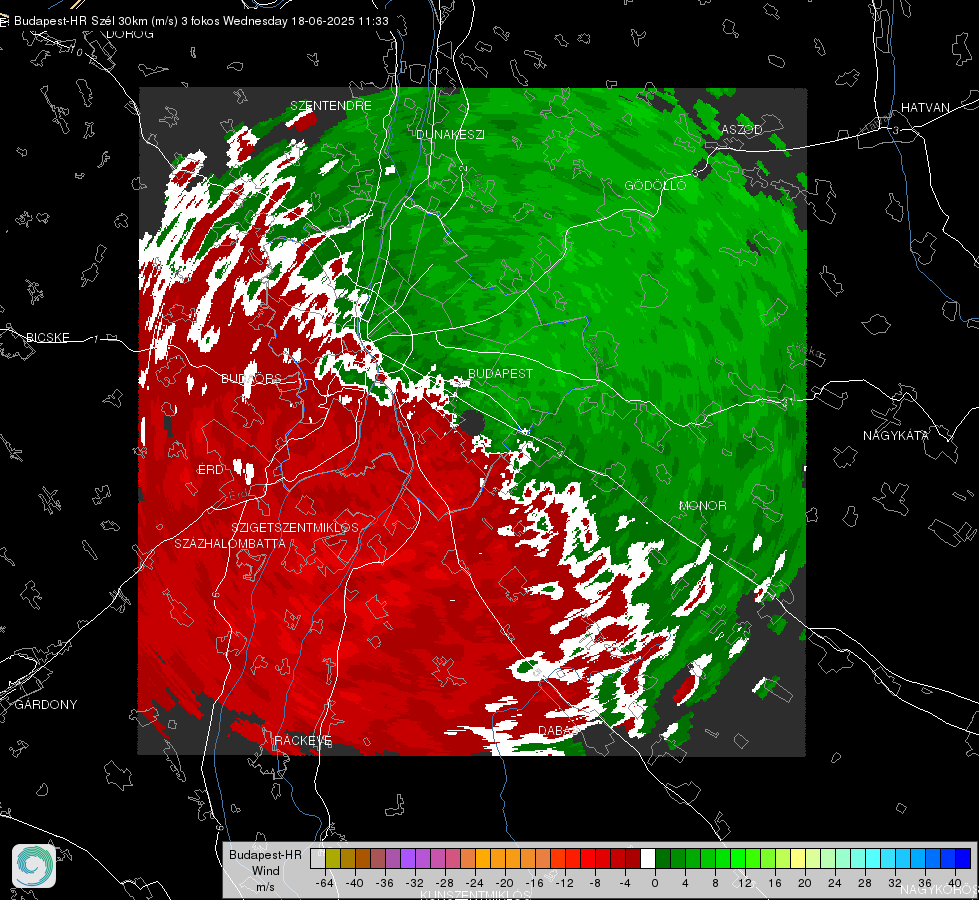Click the ÉRD label
Image resolution: width=979 pixels, height=900 pixels.
click(210, 470)
